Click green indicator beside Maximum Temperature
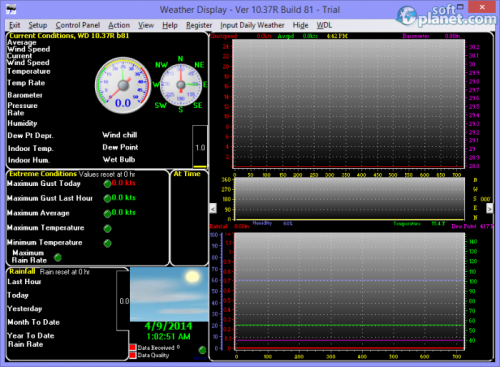The height and width of the screenshot is (367, 500). click(107, 228)
